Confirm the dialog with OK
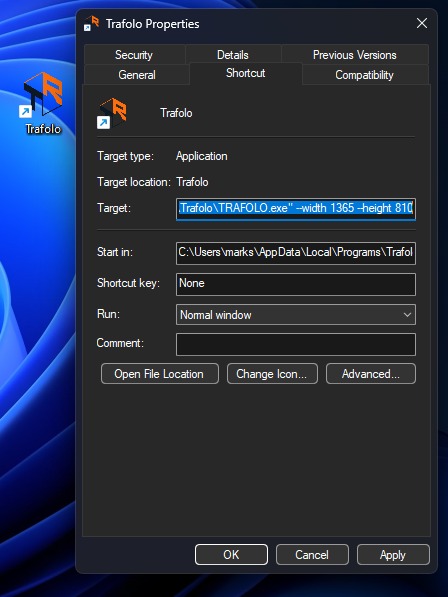This screenshot has height=597, width=448. 231,554
